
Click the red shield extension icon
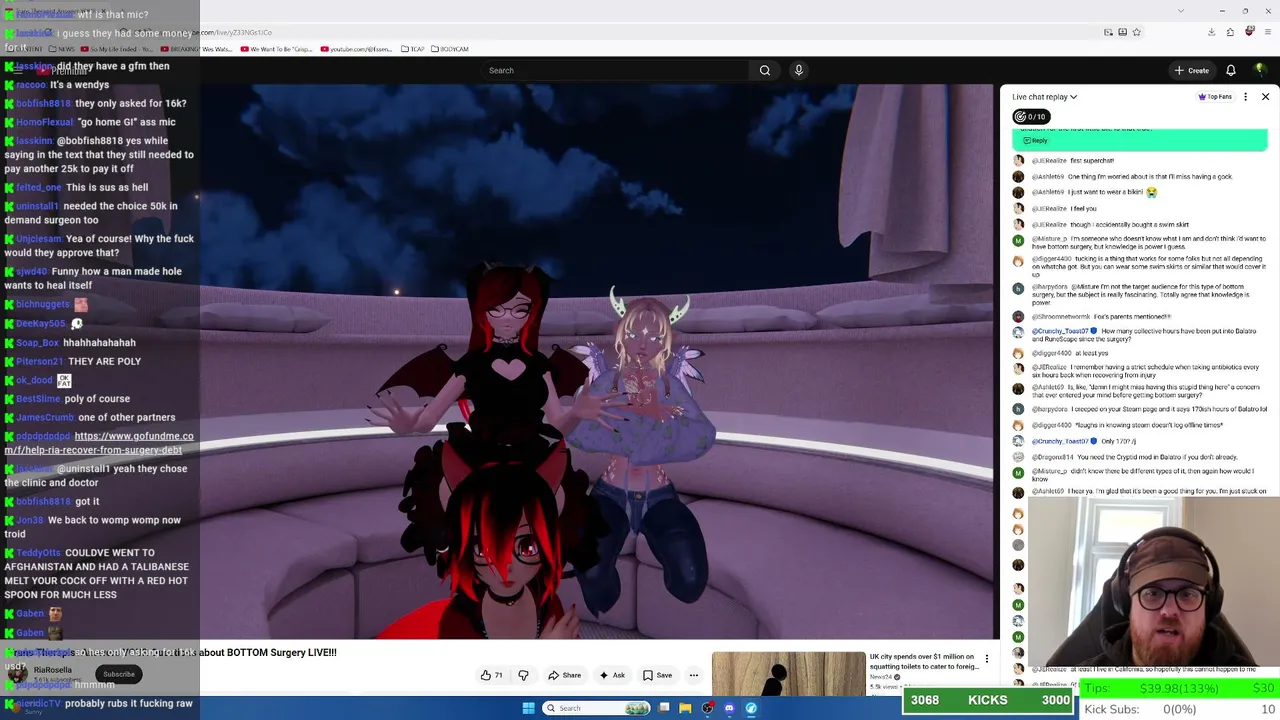(x=1249, y=32)
